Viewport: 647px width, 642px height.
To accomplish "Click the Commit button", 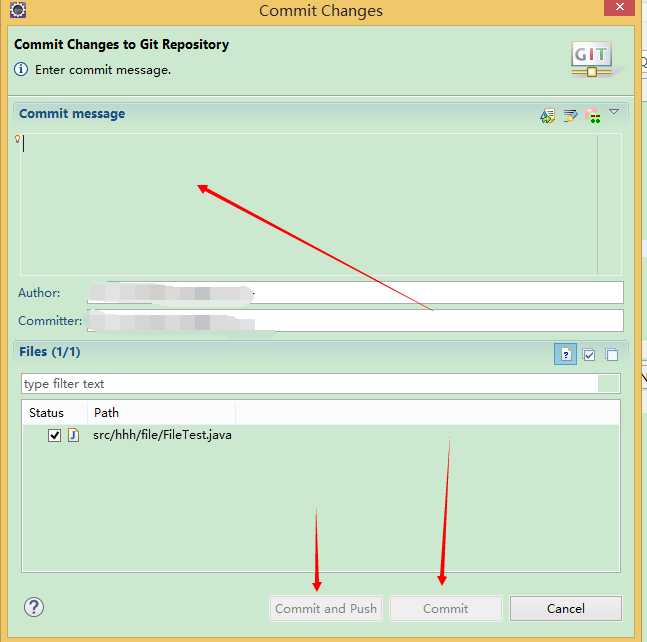I will tap(446, 609).
